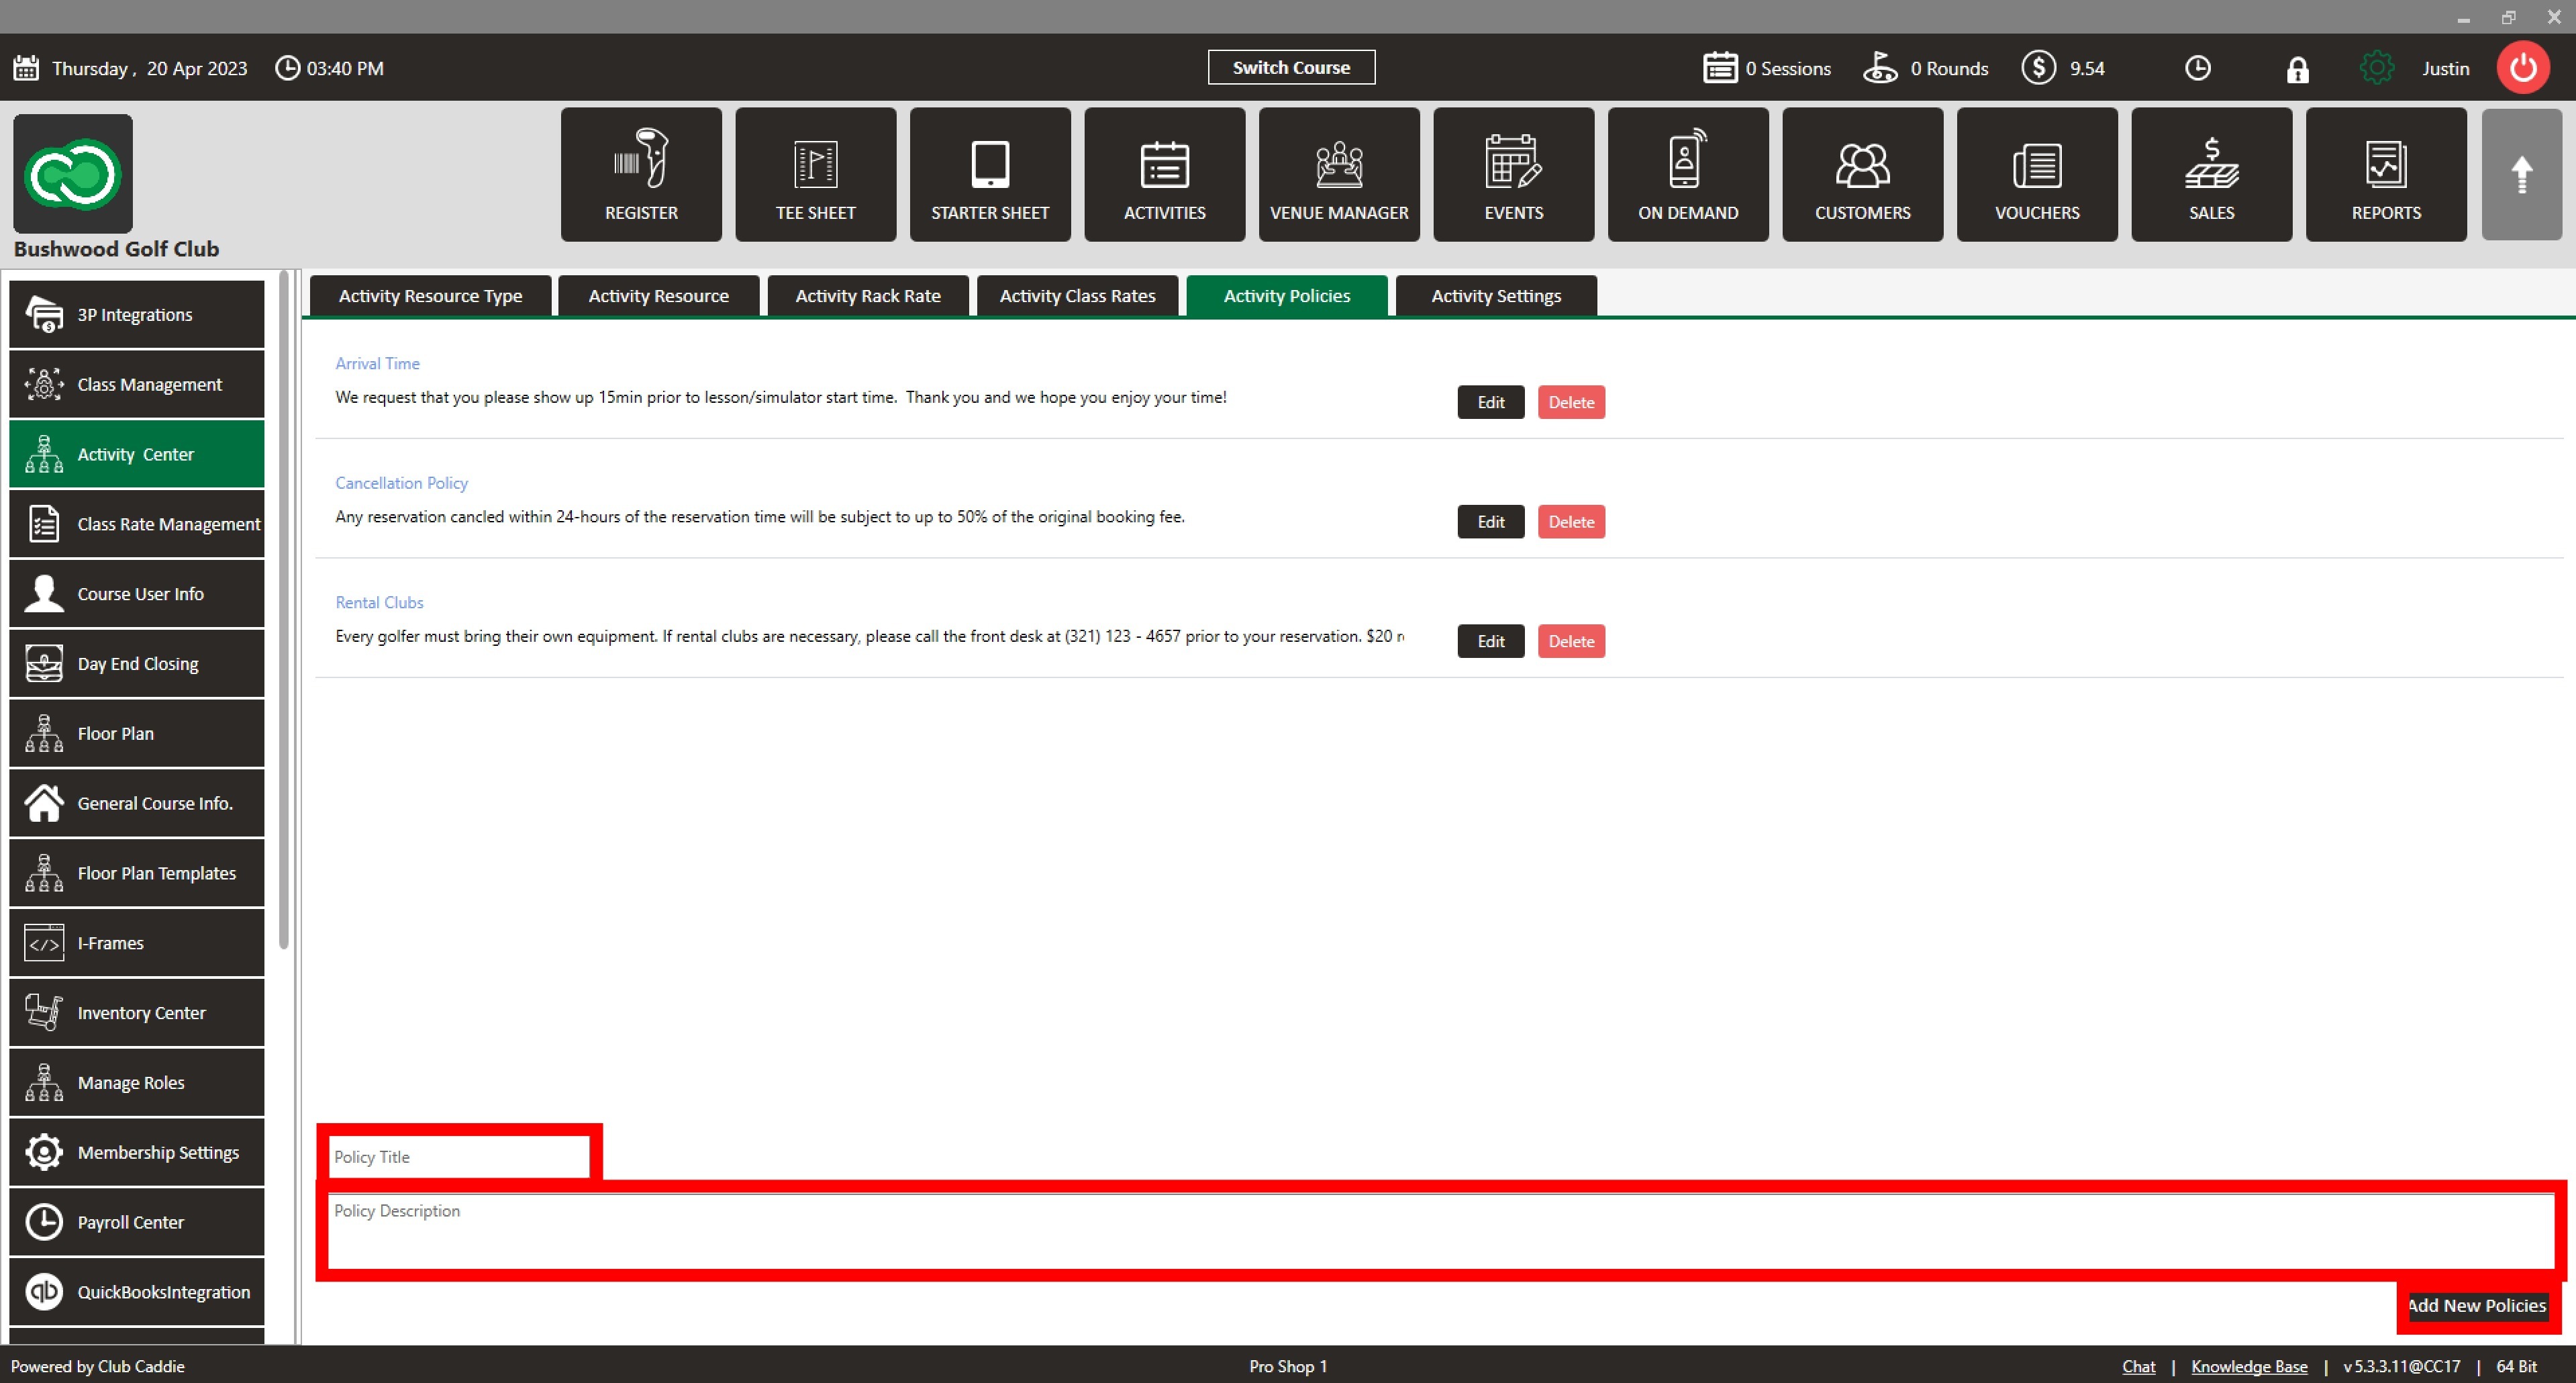Open the Chat link in footer

[x=2138, y=1366]
